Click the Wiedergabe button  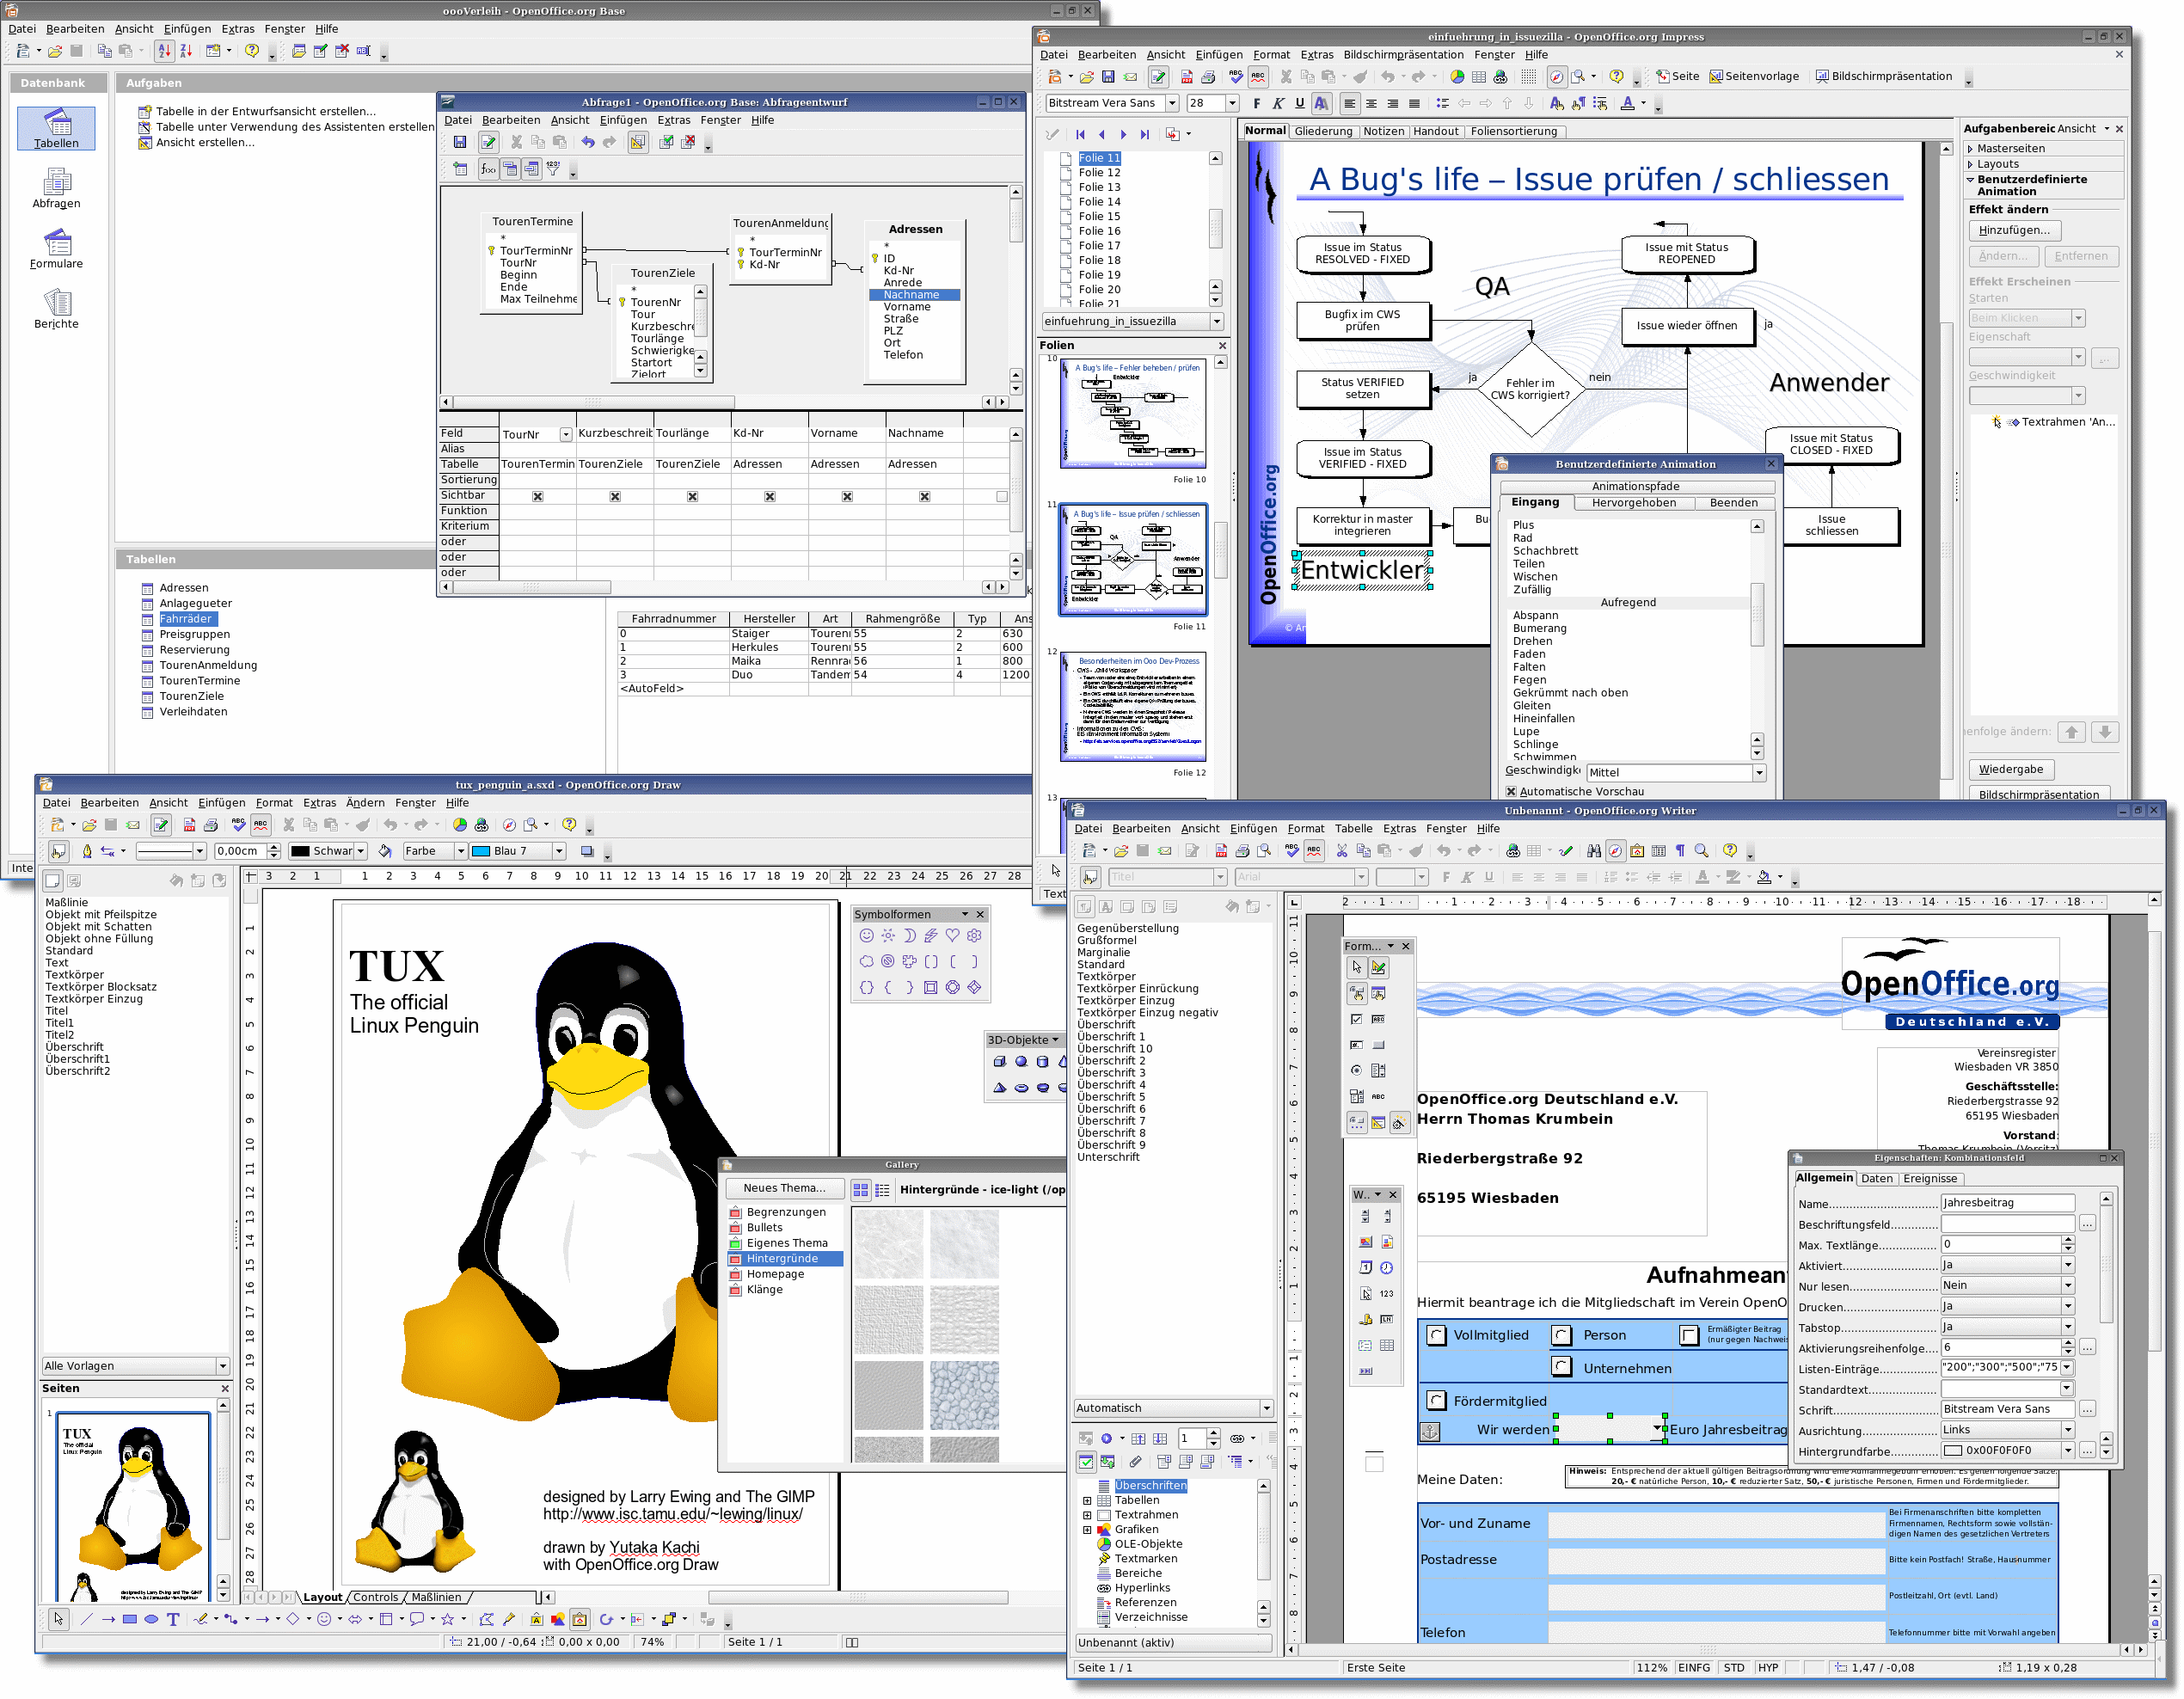(2010, 769)
